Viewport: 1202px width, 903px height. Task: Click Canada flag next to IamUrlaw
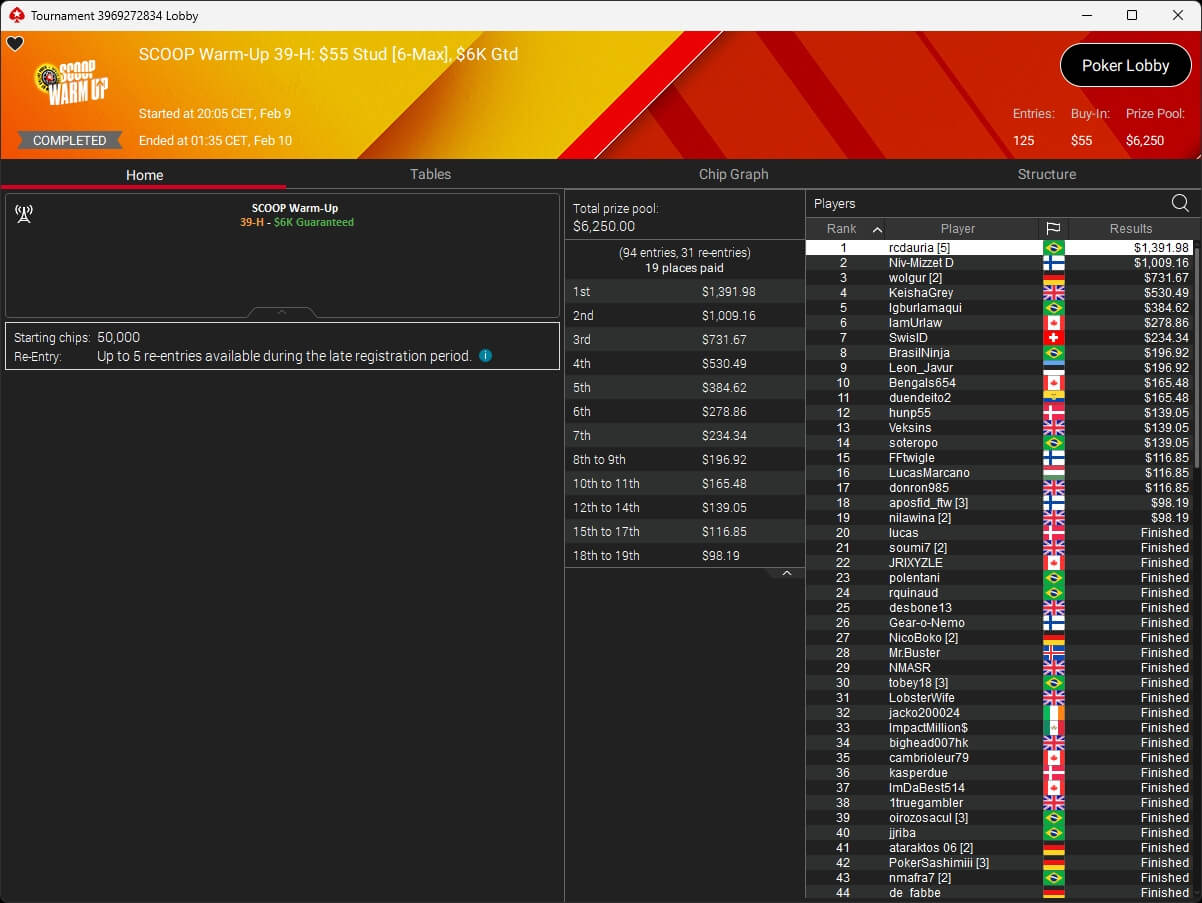[1053, 323]
